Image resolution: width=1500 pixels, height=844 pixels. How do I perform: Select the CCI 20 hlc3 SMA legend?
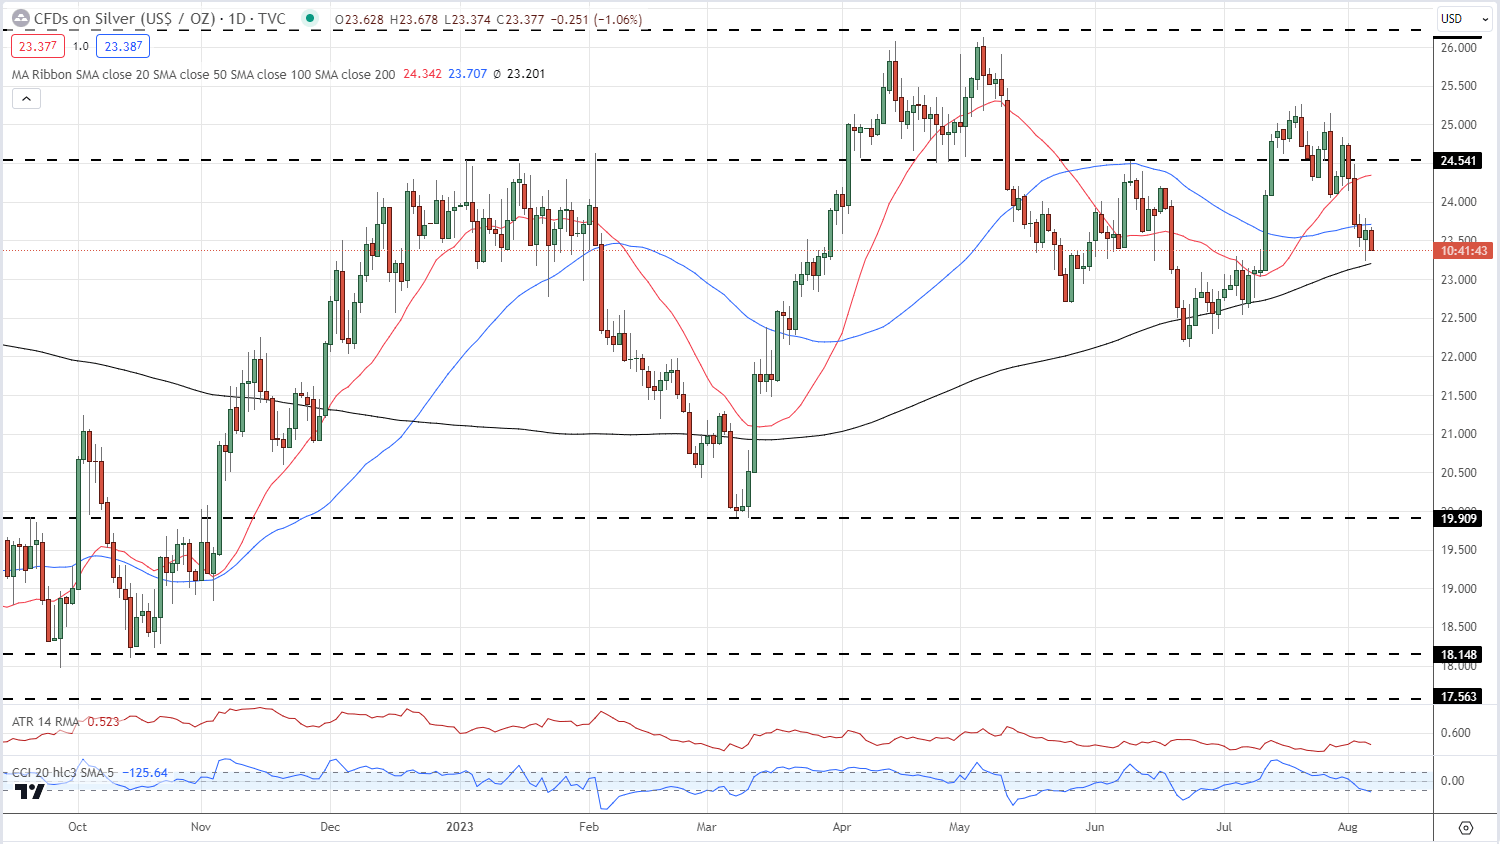62,773
